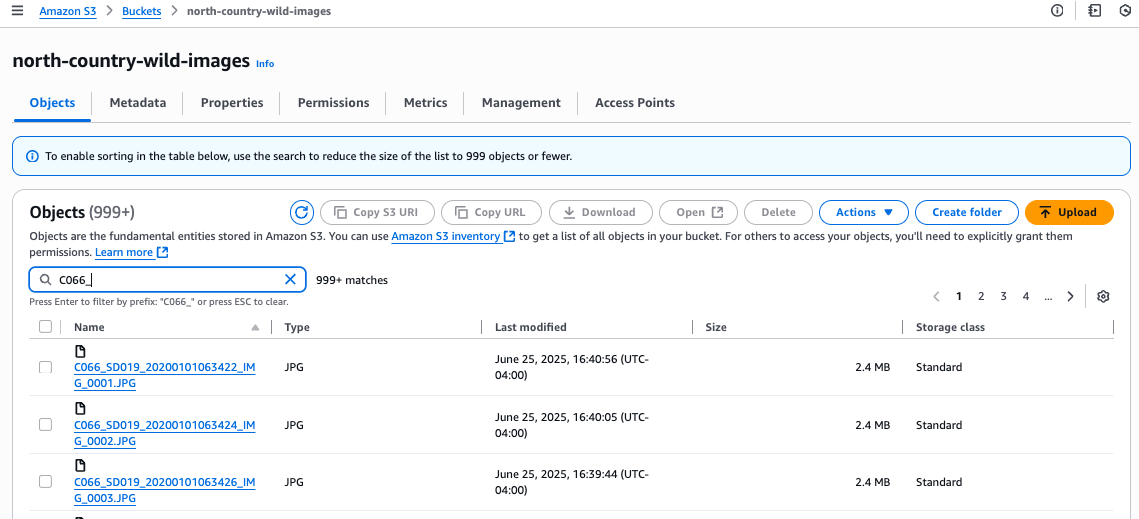1139x519 pixels.
Task: Click 'June 25, 2025, 16:40:05' timestamp cell
Action: click(x=572, y=425)
